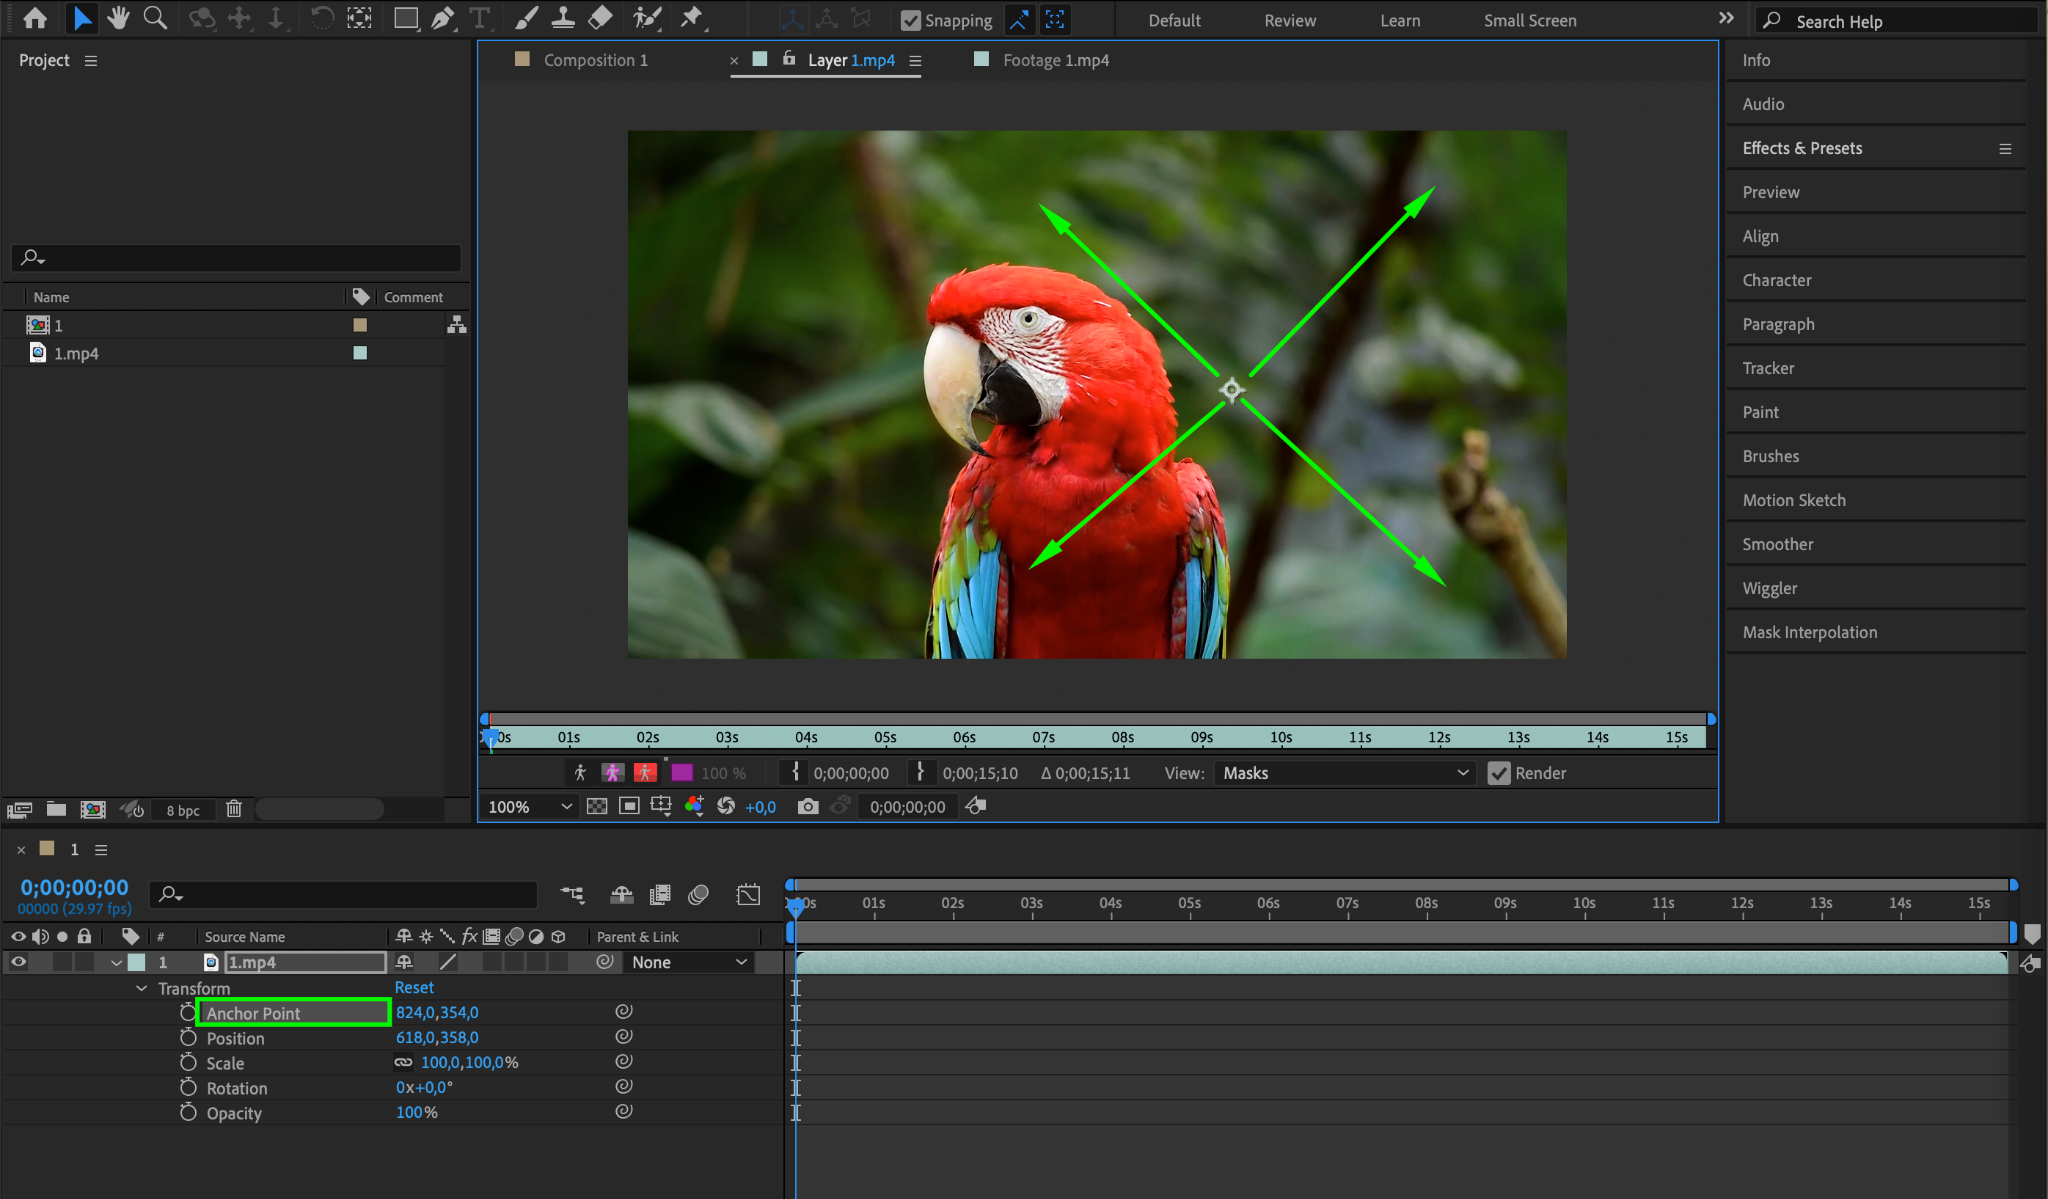Select the Pen tool
This screenshot has height=1199, width=2048.
click(x=442, y=18)
